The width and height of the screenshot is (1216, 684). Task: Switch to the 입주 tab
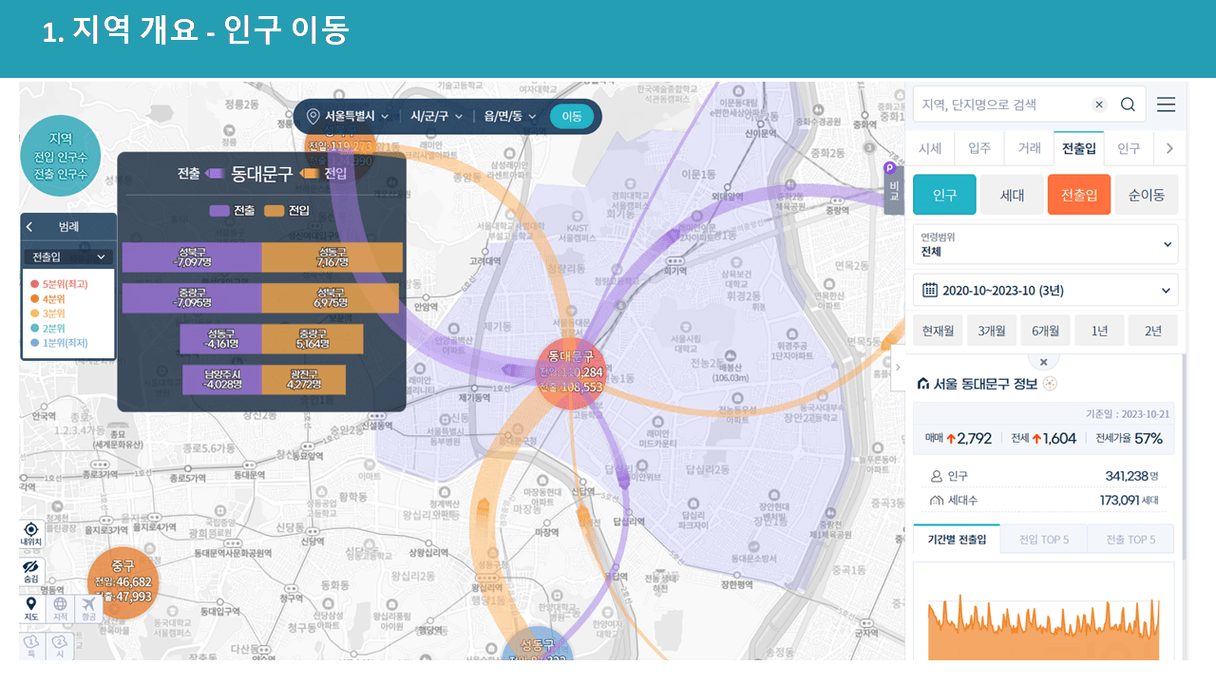[980, 148]
